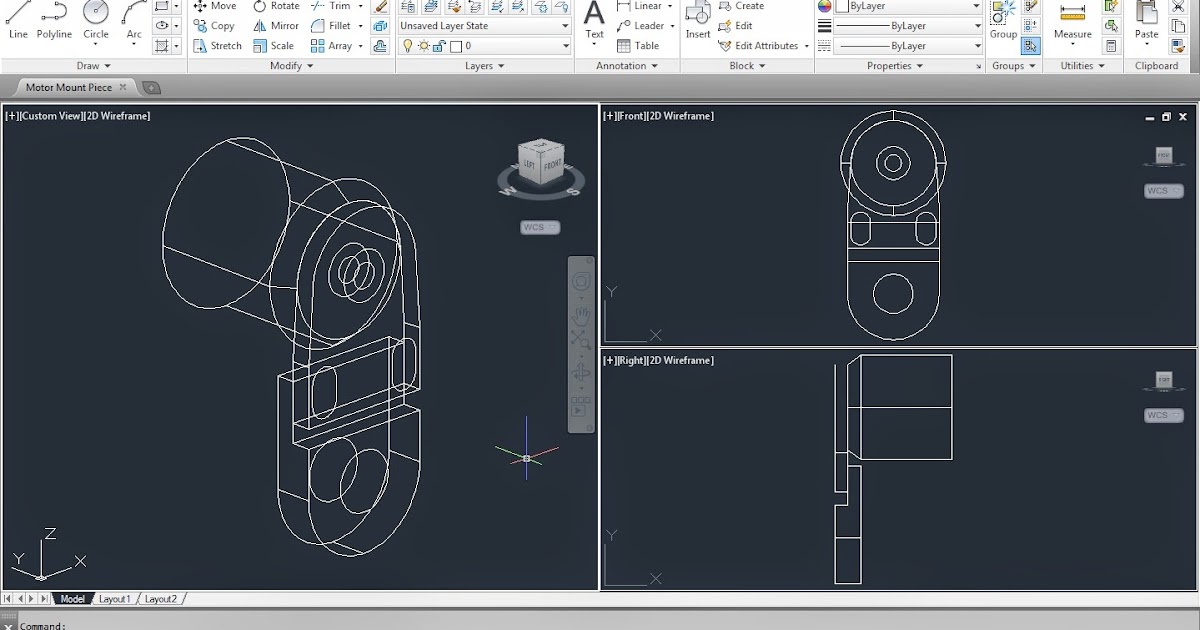
Task: Open the ByLayer color dropdown in Properties
Action: pos(975,7)
